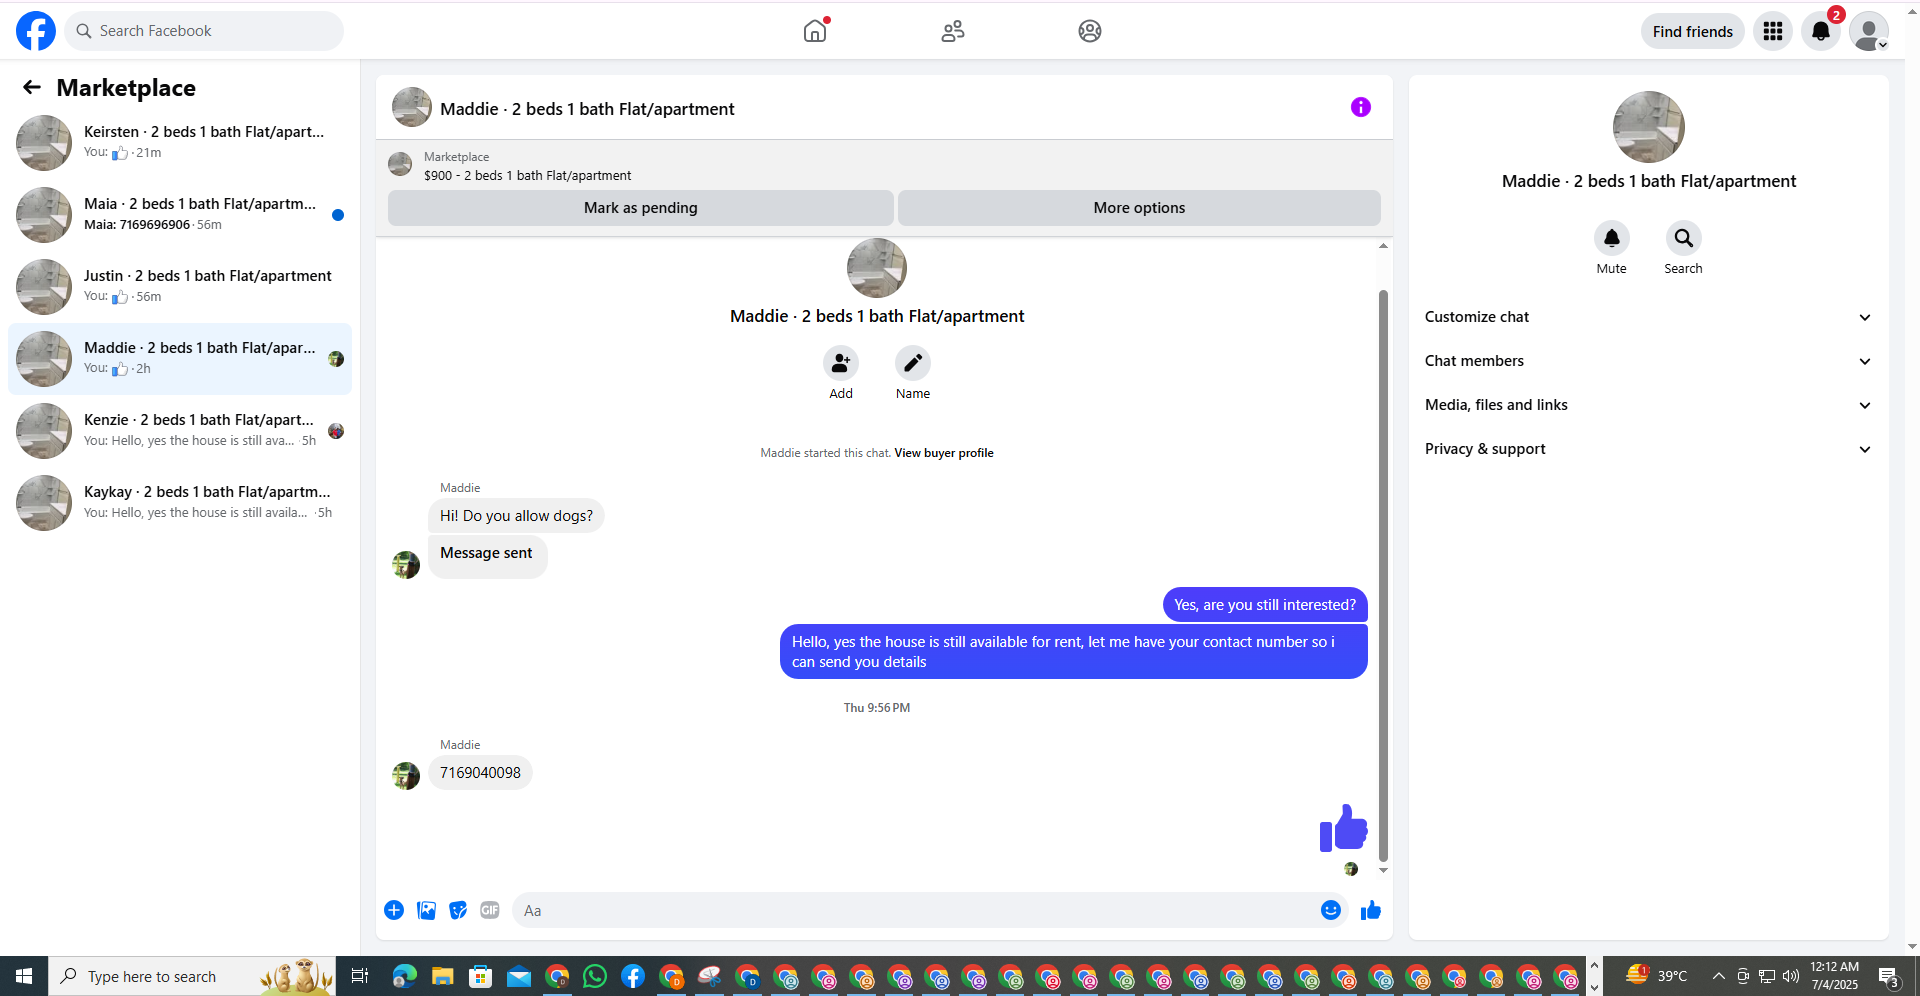Expand Privacy & support section
This screenshot has width=1920, height=996.
tap(1649, 449)
